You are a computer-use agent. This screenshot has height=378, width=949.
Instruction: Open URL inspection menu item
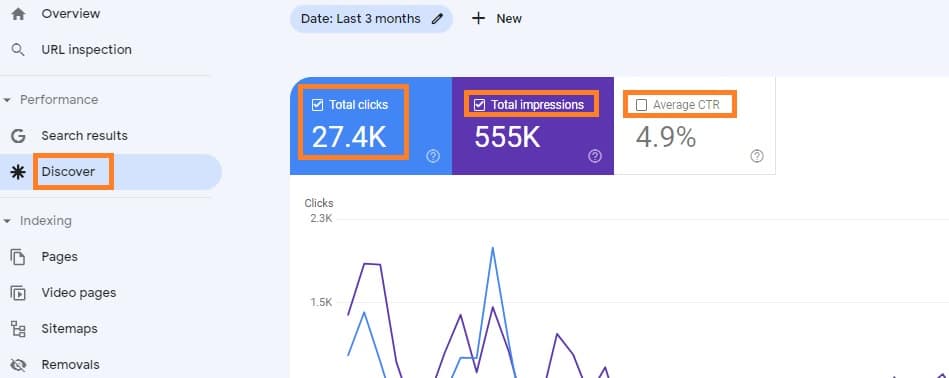pyautogui.click(x=87, y=50)
